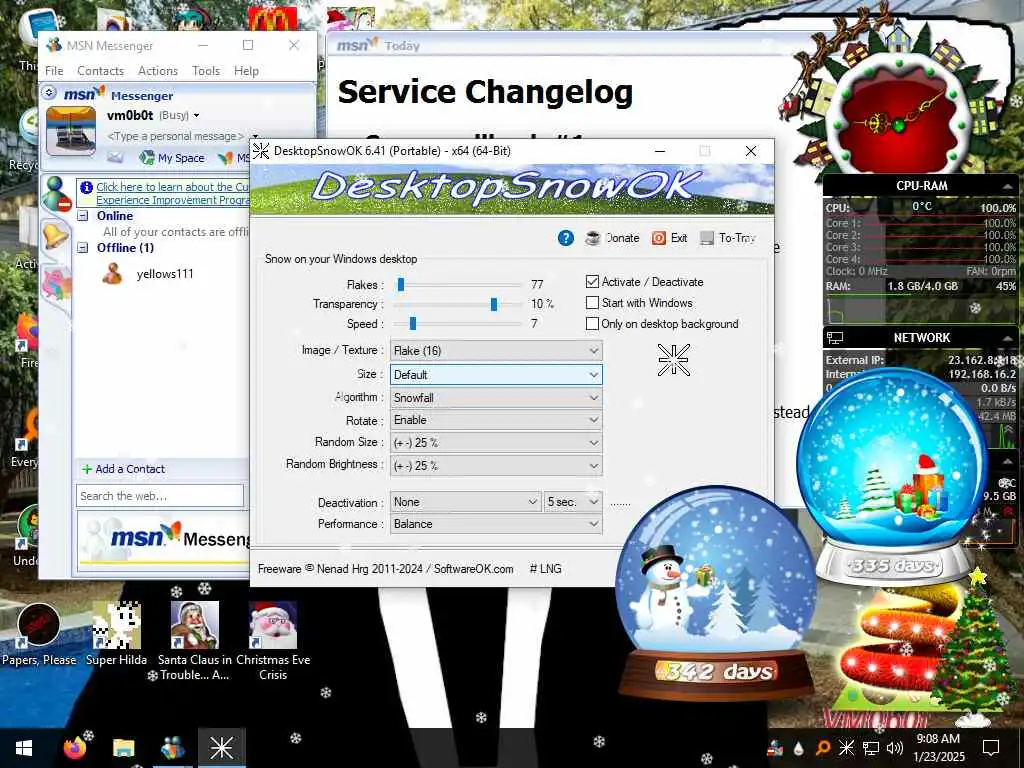
Task: Toggle the Activate / Deactivate checkbox
Action: click(592, 281)
